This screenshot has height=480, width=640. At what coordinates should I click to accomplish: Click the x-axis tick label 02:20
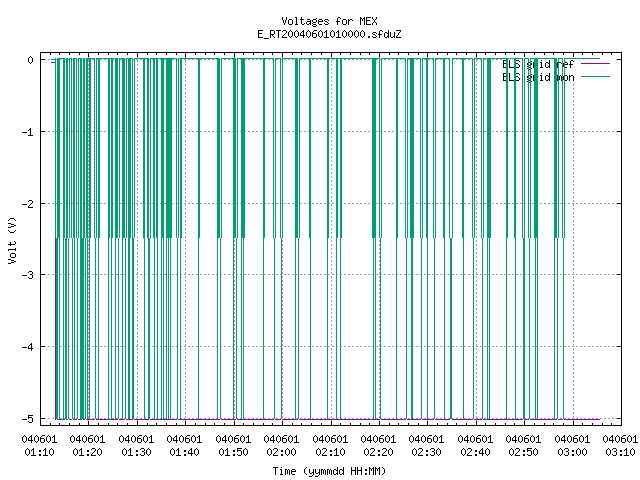[x=378, y=452]
